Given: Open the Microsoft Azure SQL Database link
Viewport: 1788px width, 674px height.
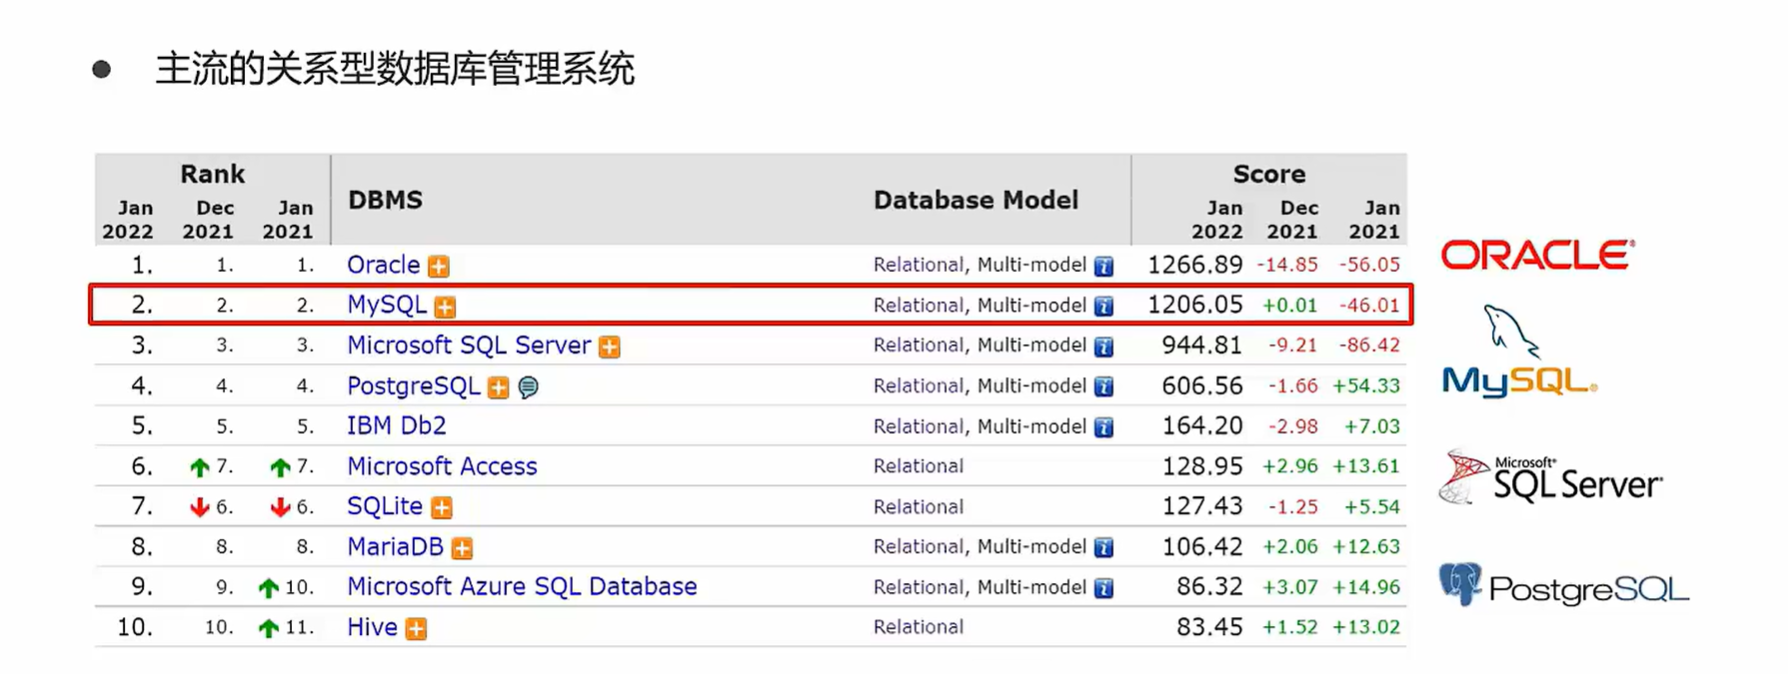Looking at the screenshot, I should click(x=522, y=587).
